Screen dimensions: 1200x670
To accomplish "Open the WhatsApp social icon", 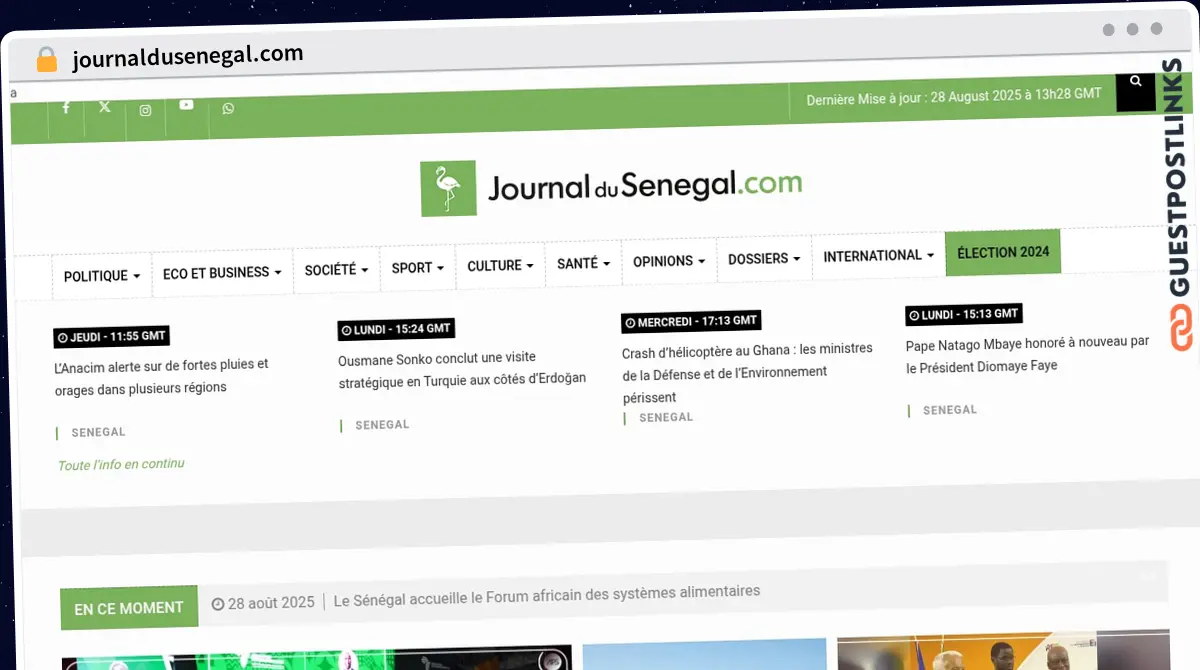I will [228, 108].
